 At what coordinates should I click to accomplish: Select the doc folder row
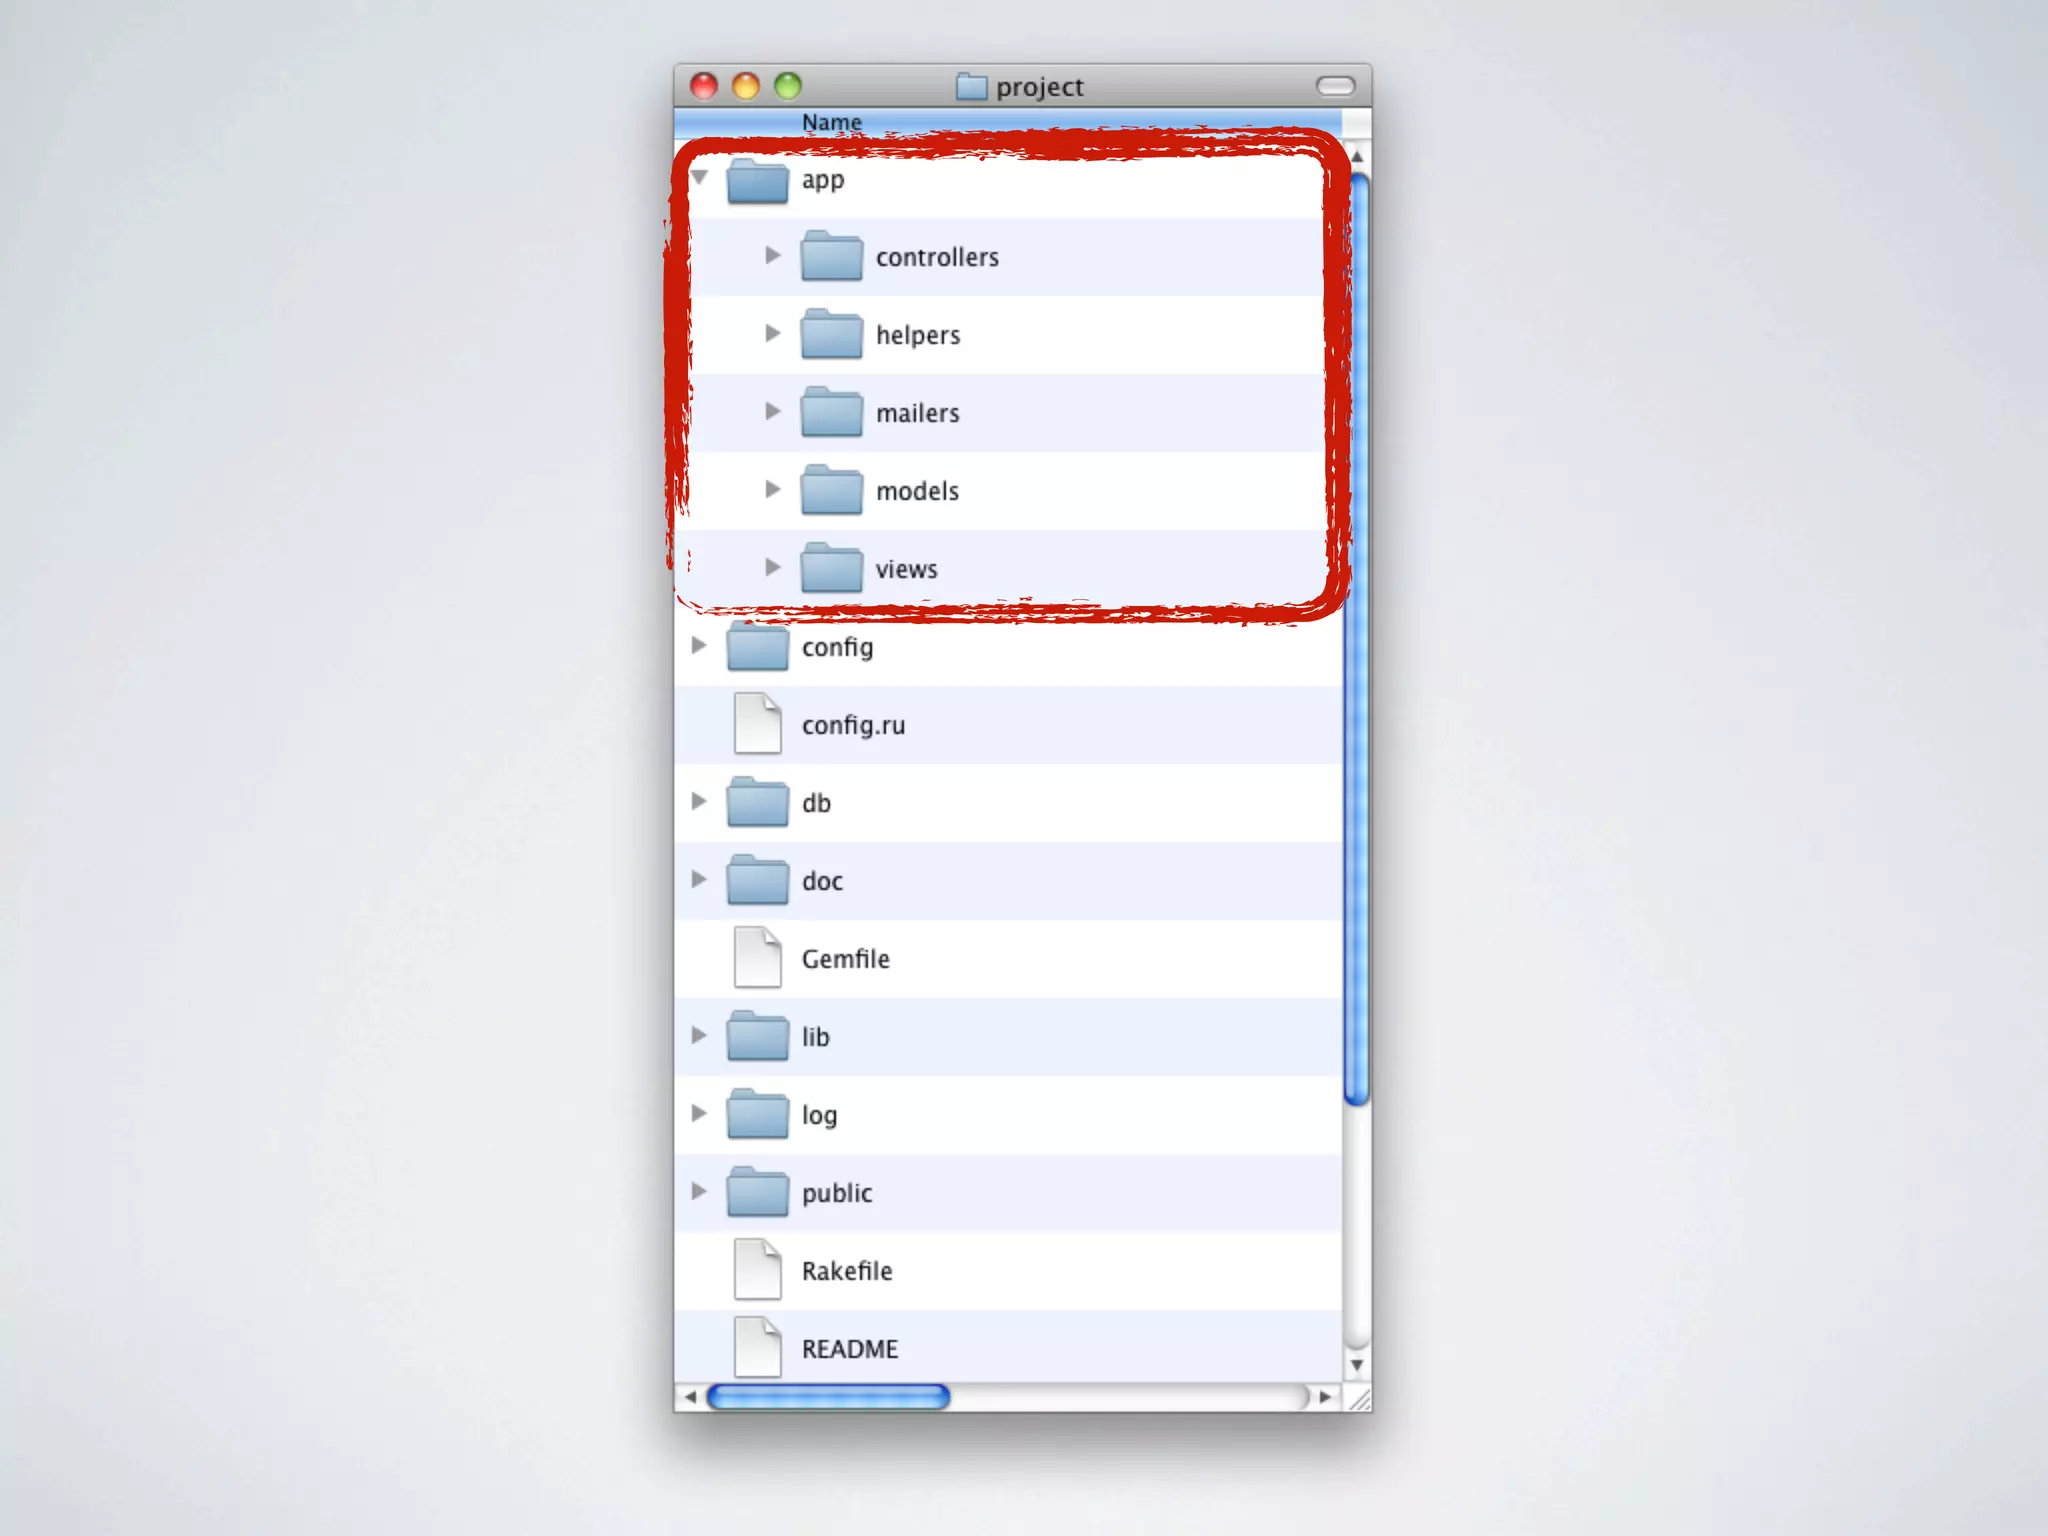(x=822, y=881)
